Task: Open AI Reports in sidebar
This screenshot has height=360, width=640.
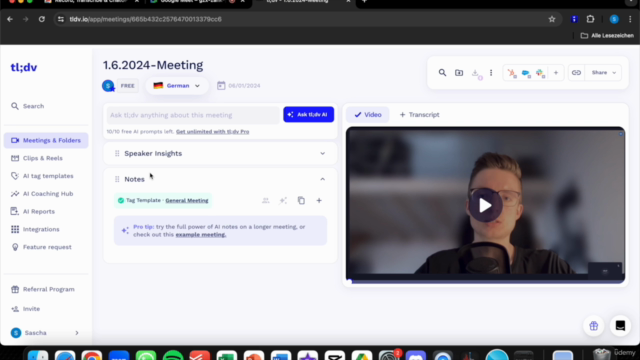Action: click(33, 211)
